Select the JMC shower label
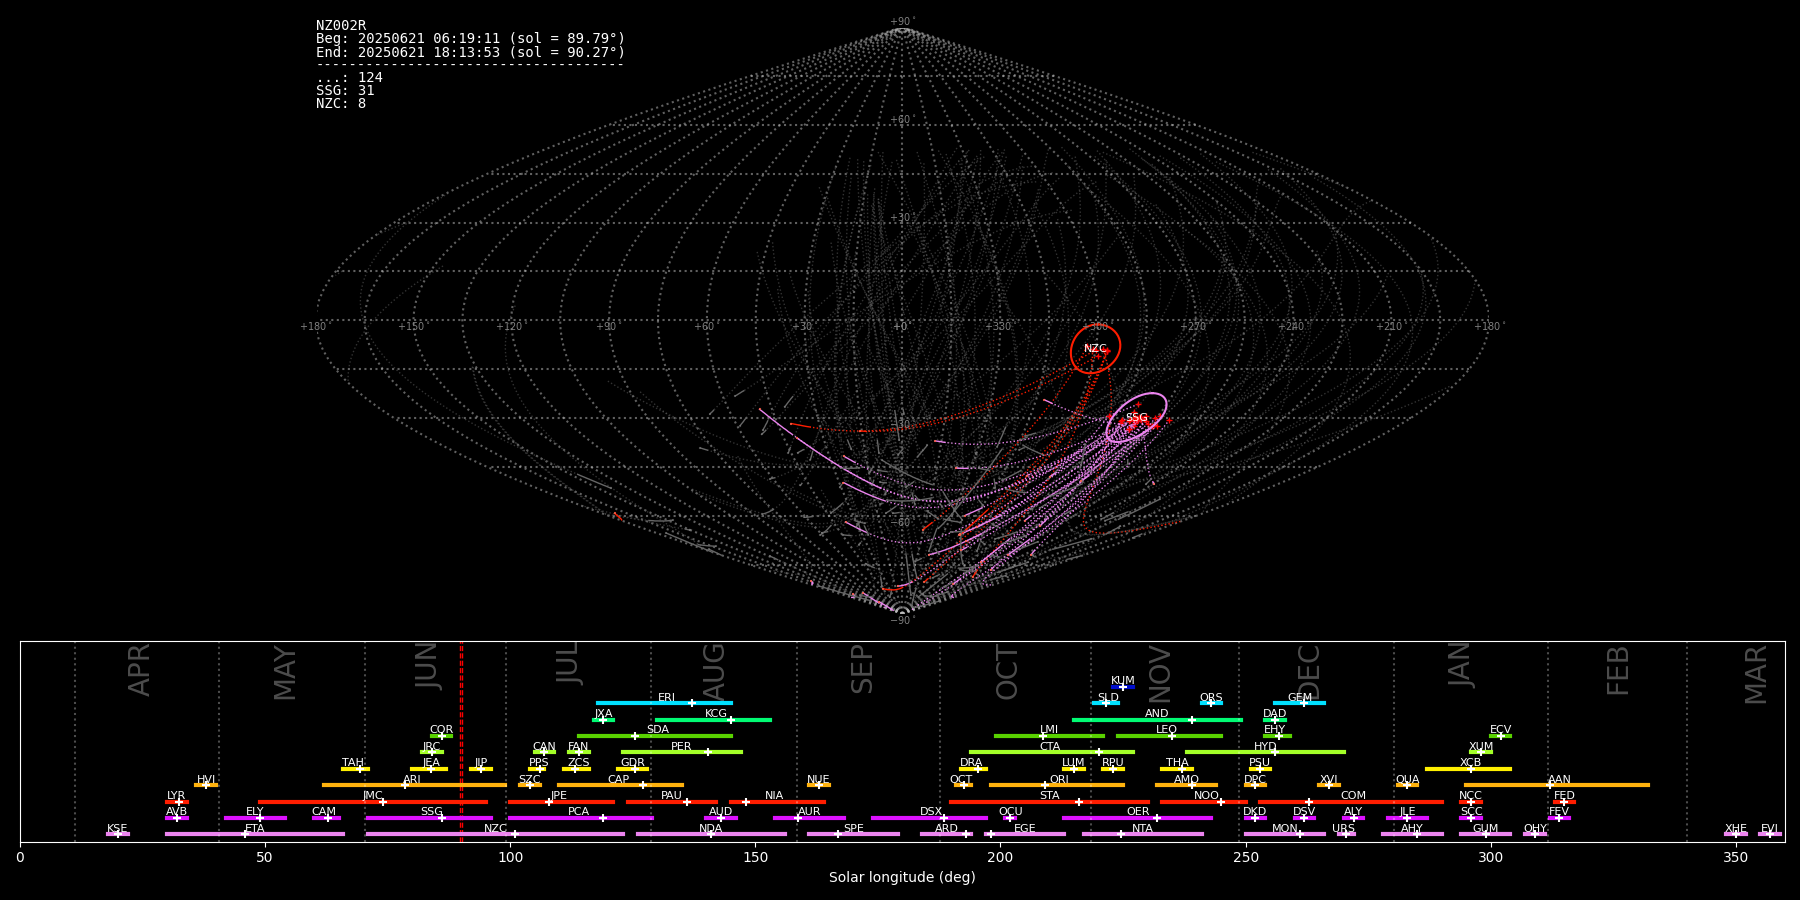Viewport: 1800px width, 900px height. tap(372, 796)
